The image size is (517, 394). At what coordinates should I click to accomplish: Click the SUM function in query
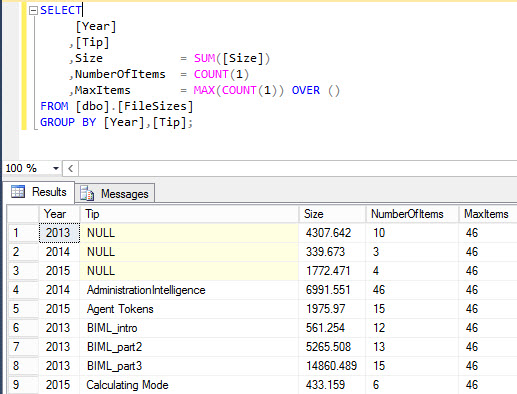pos(205,58)
